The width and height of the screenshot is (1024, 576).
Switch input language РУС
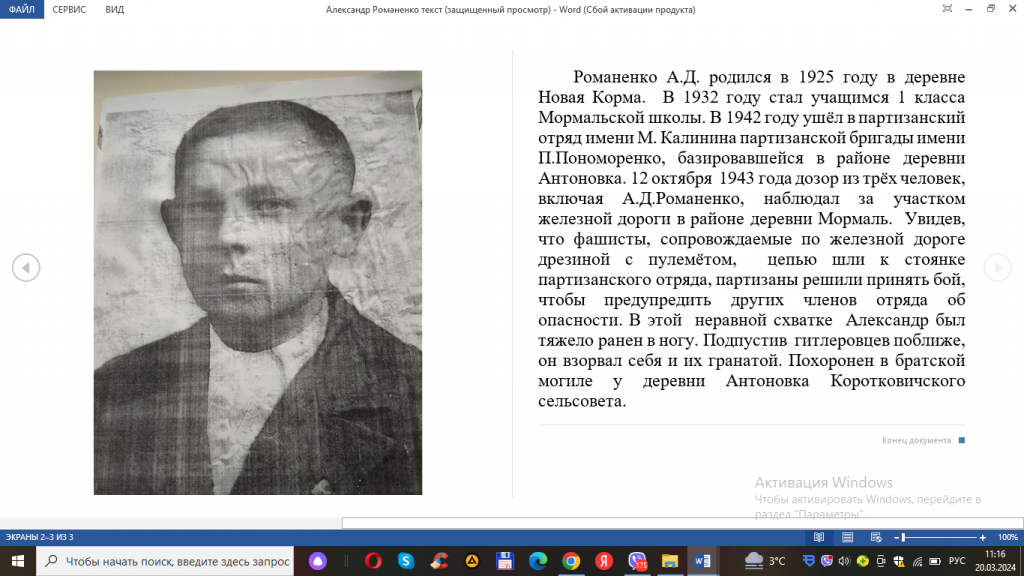(x=957, y=561)
